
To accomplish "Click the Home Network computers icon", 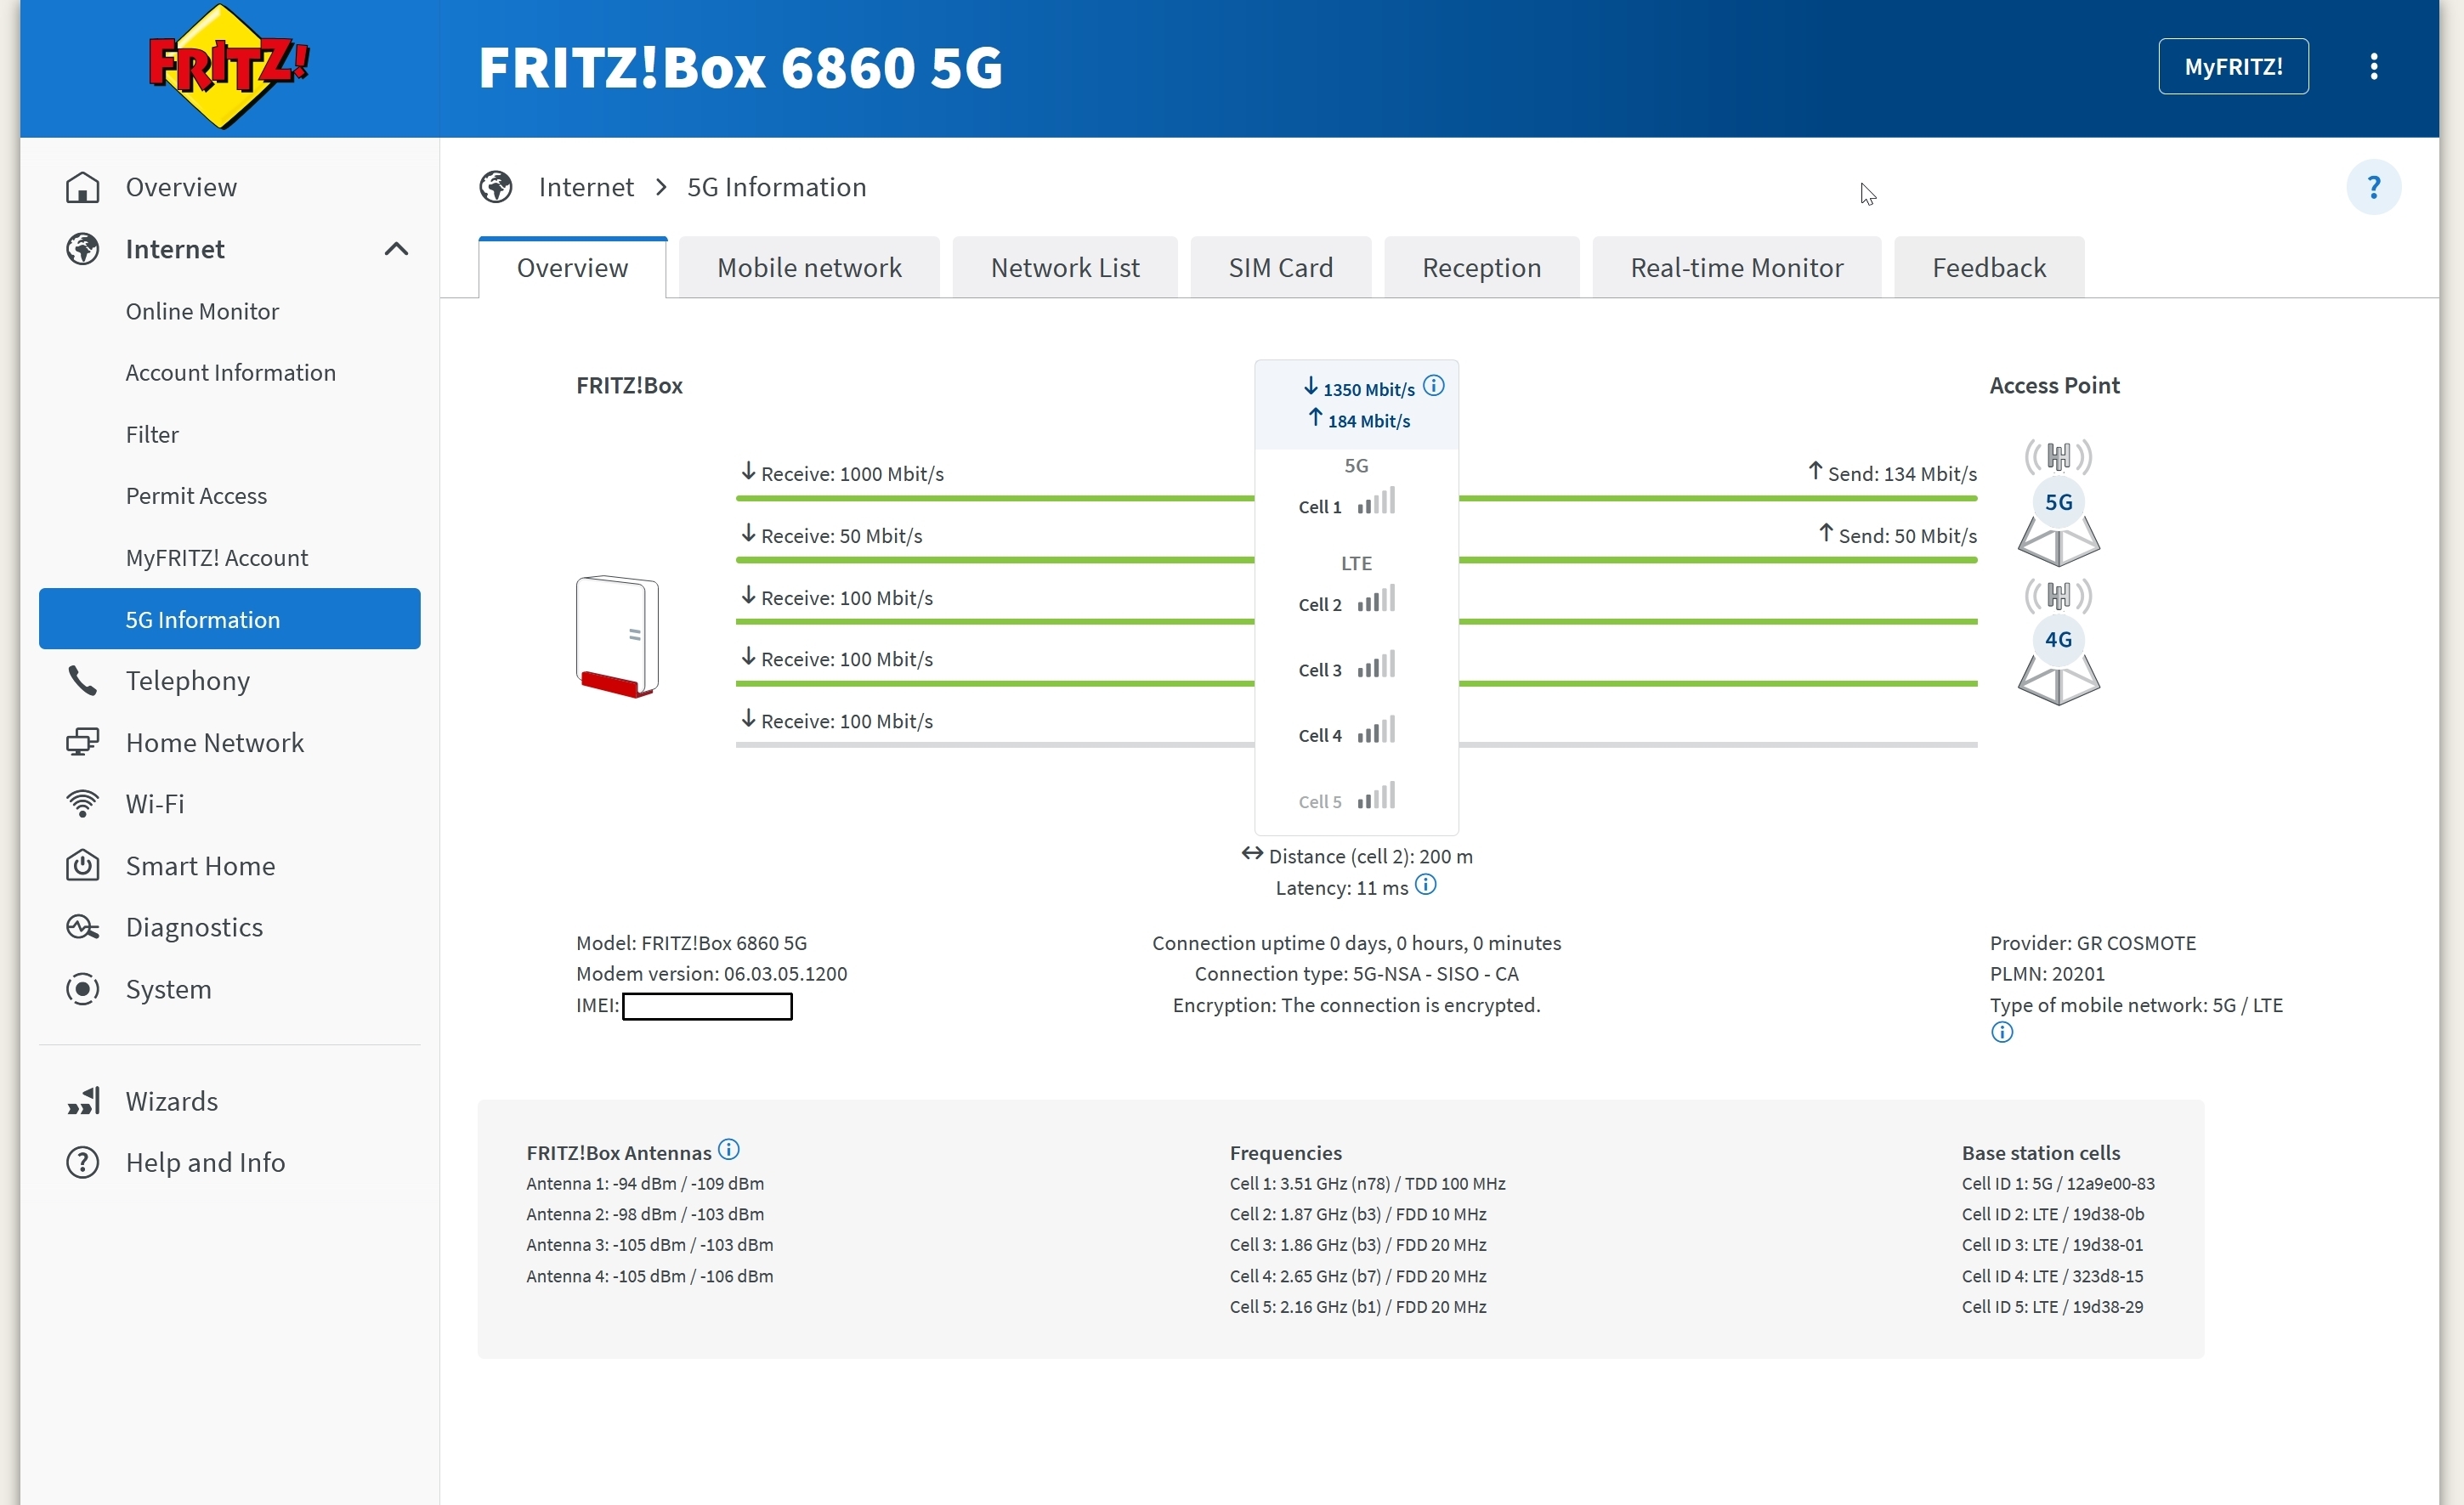I will pos(83,743).
